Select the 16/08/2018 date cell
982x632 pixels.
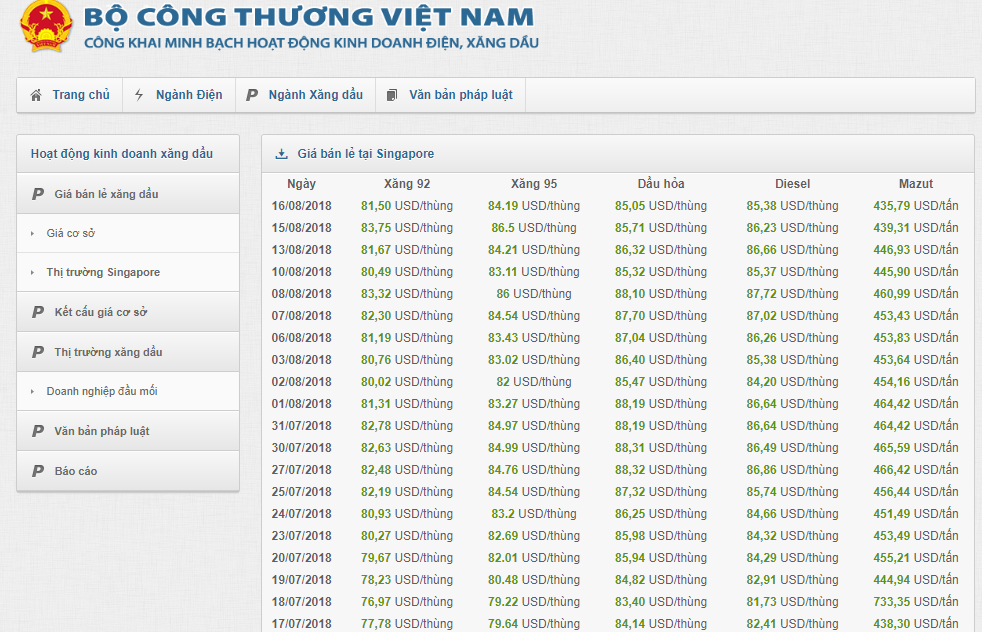point(301,206)
